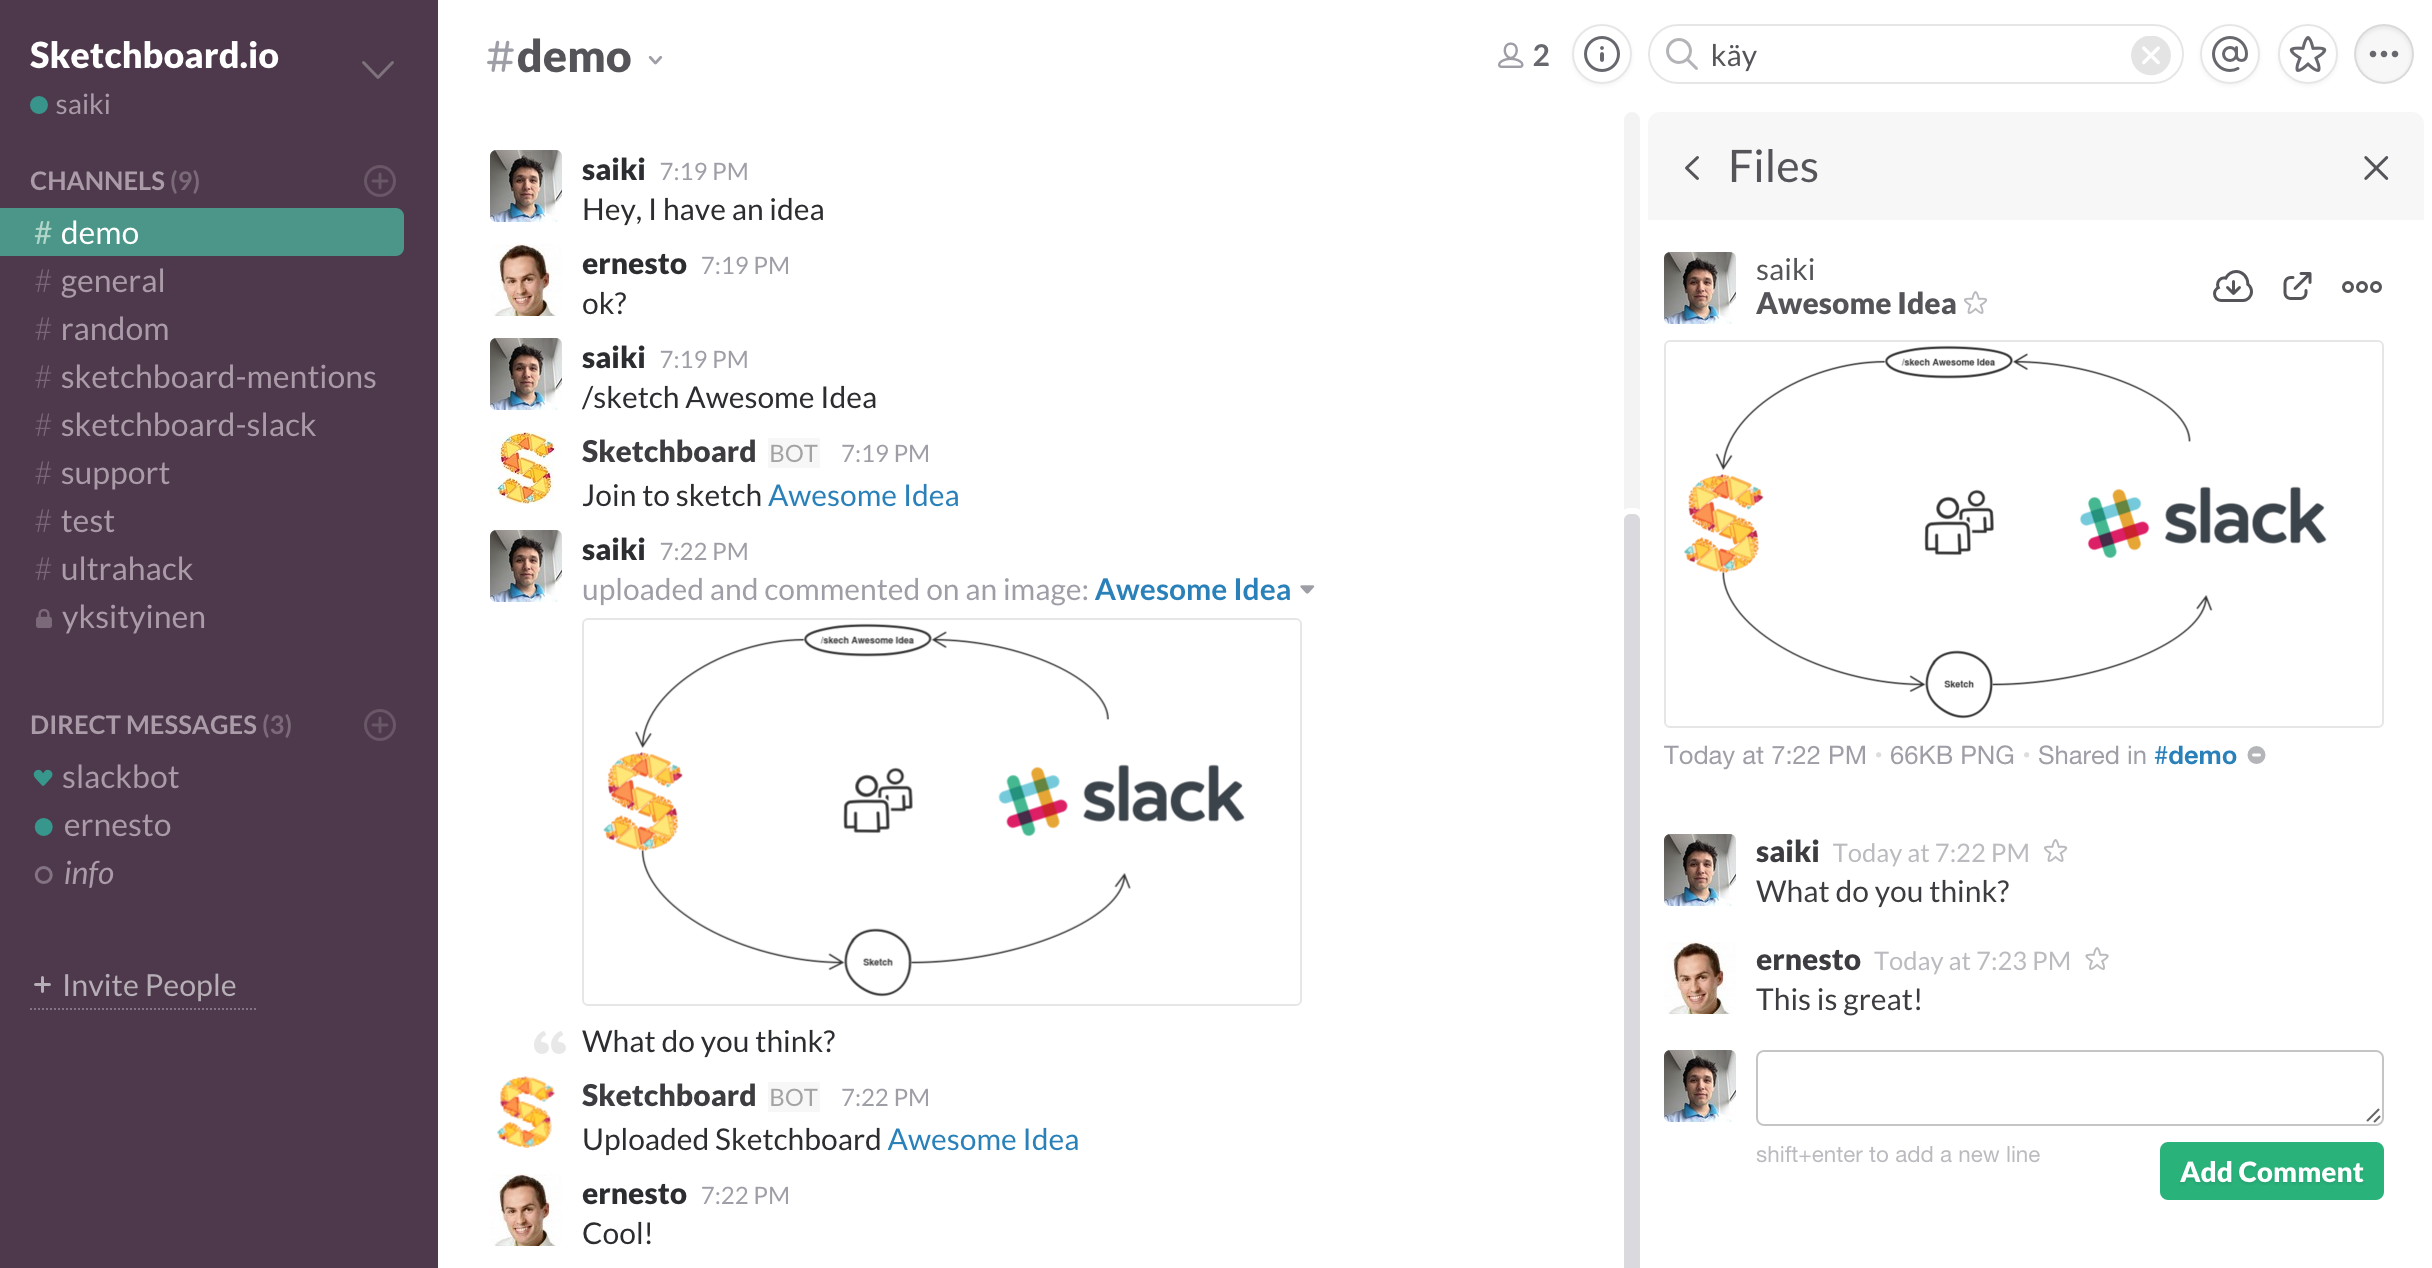Open mentions with the @ icon

point(2229,55)
